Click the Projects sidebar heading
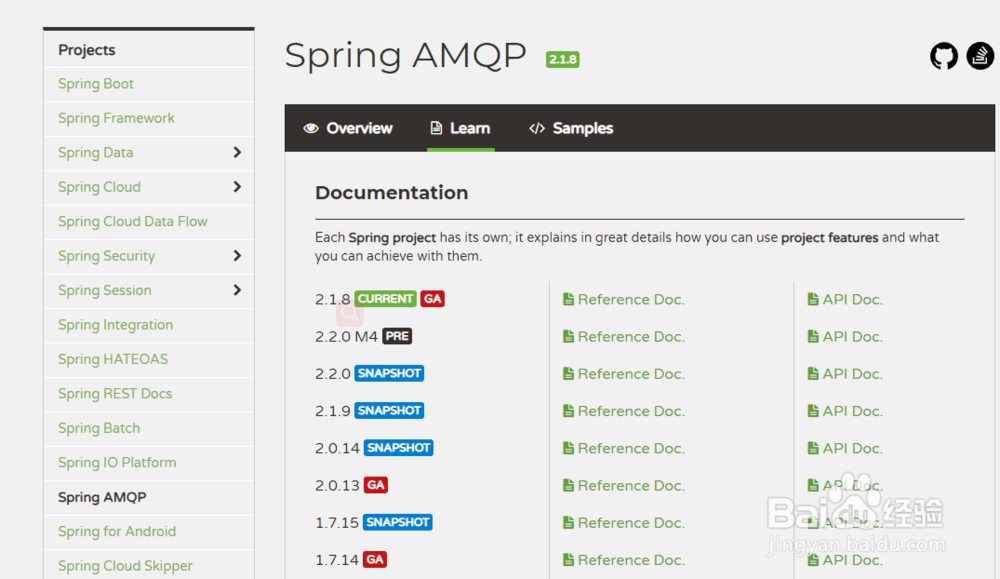 pyautogui.click(x=87, y=50)
